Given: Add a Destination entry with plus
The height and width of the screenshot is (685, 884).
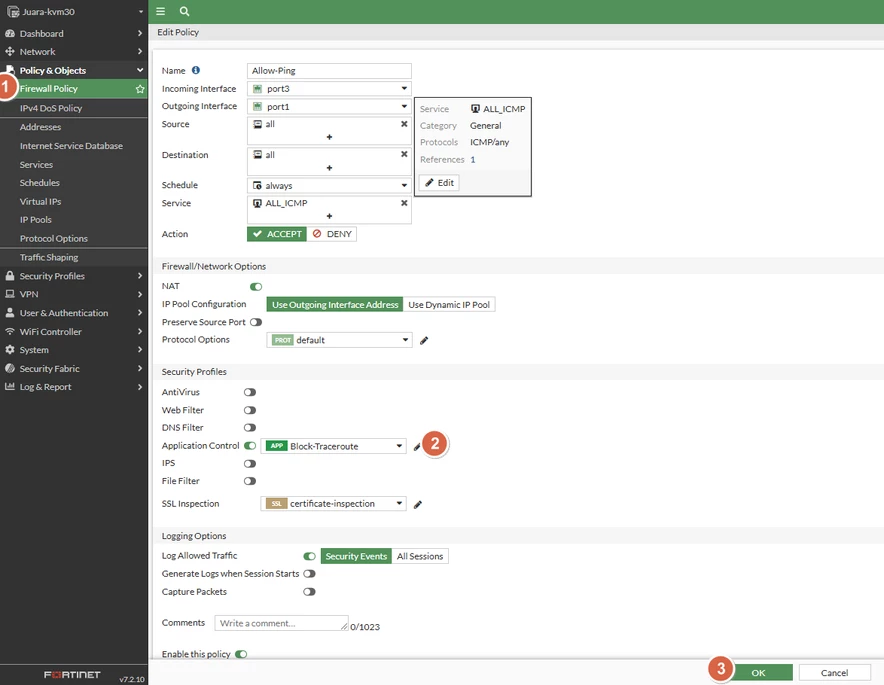Looking at the screenshot, I should tap(329, 168).
